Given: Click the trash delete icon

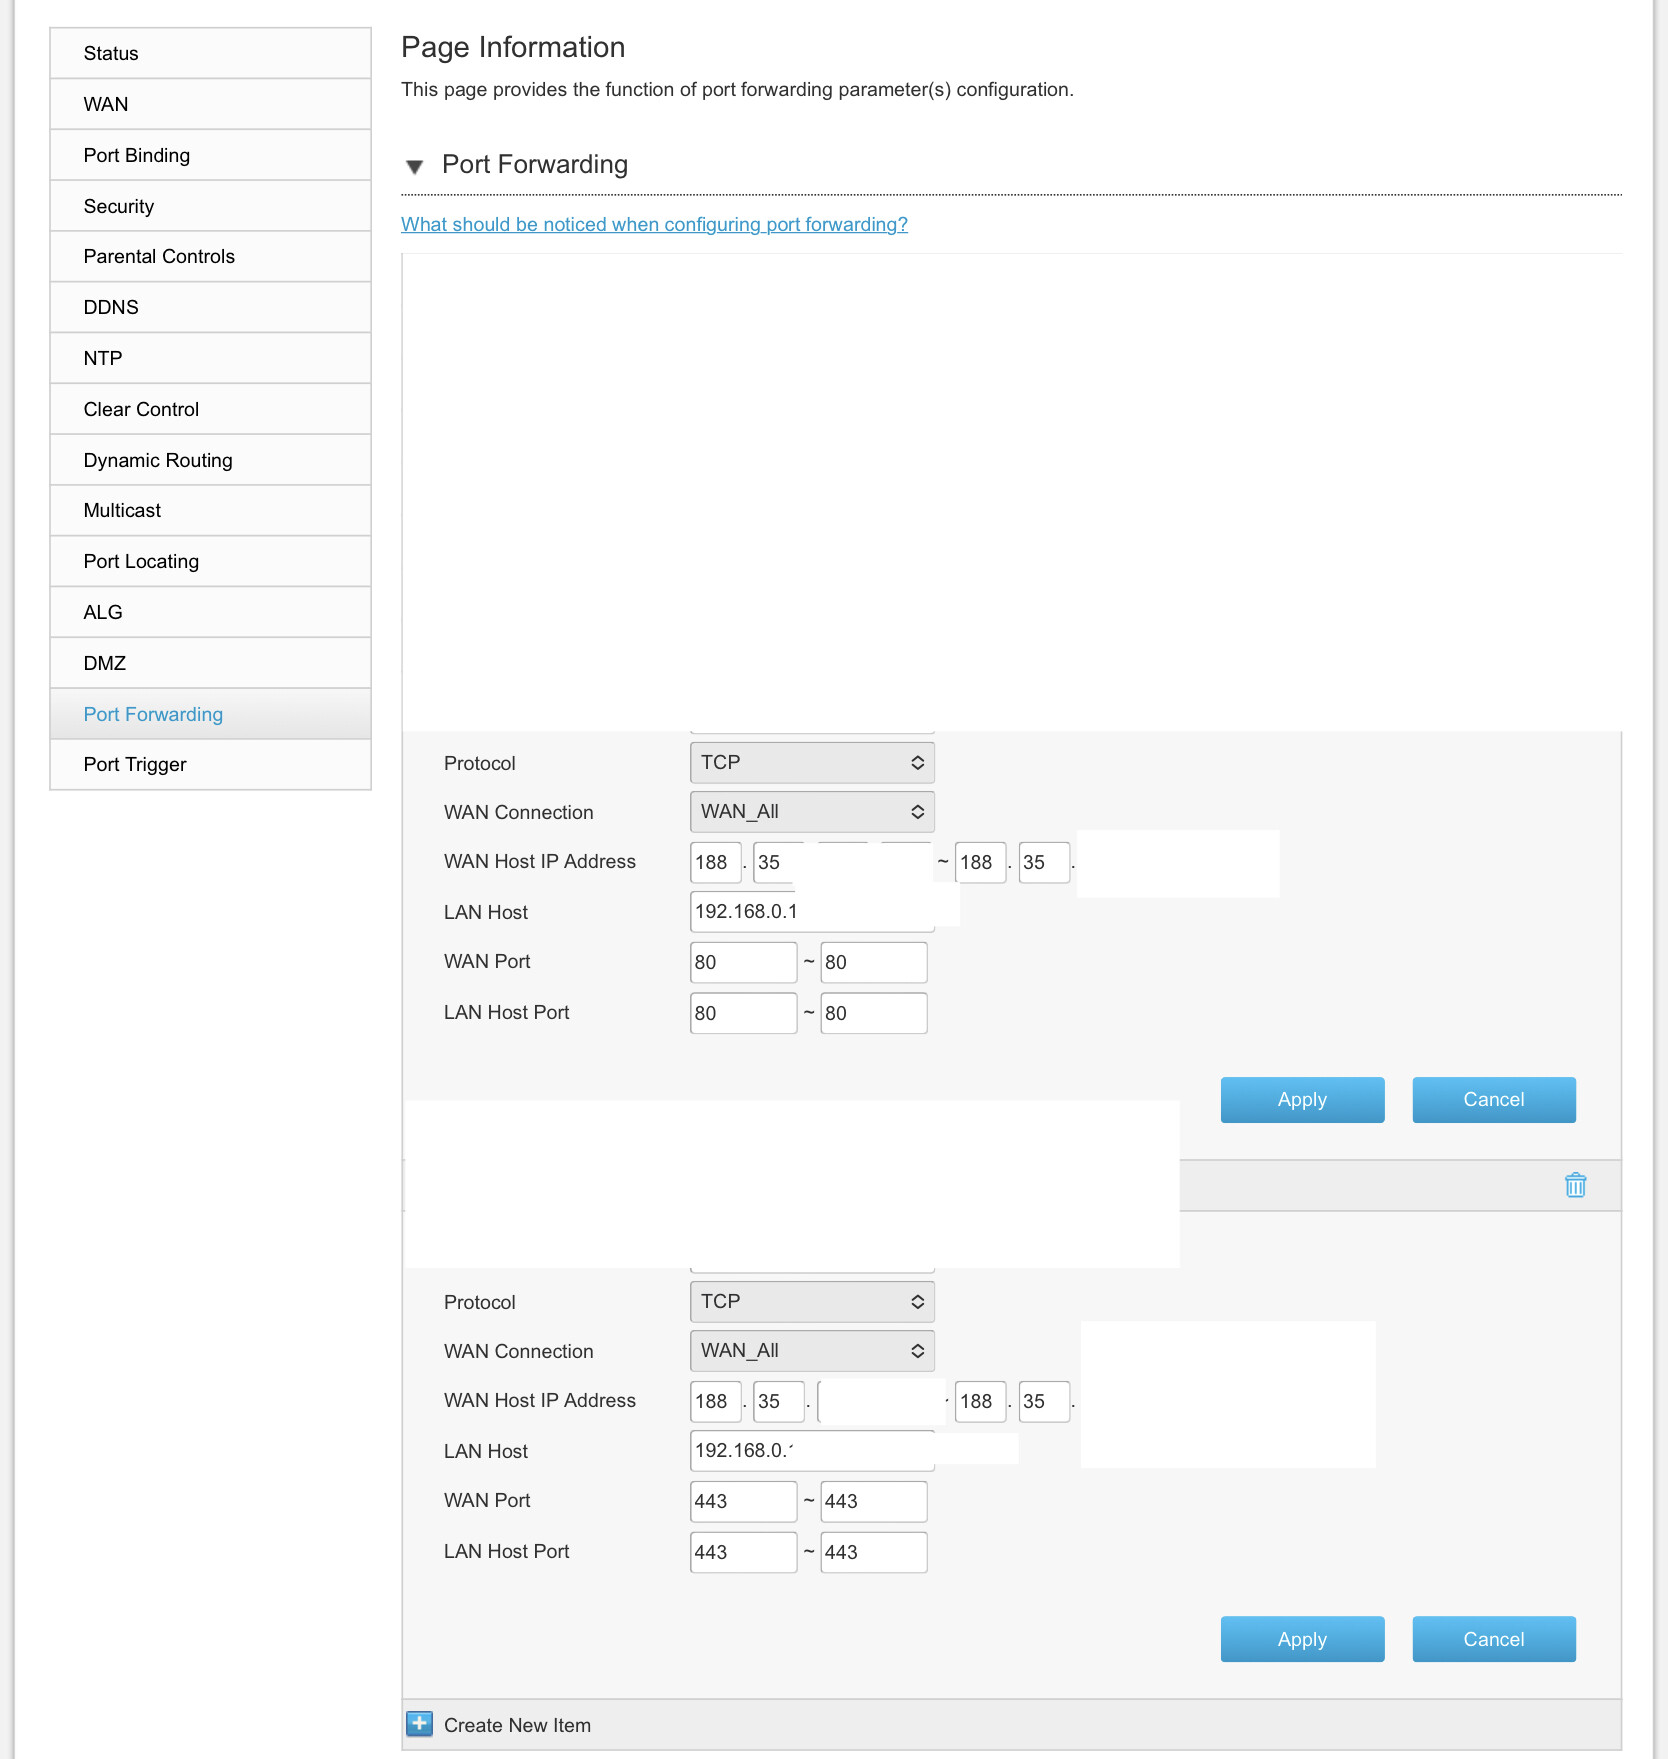Looking at the screenshot, I should tap(1575, 1185).
